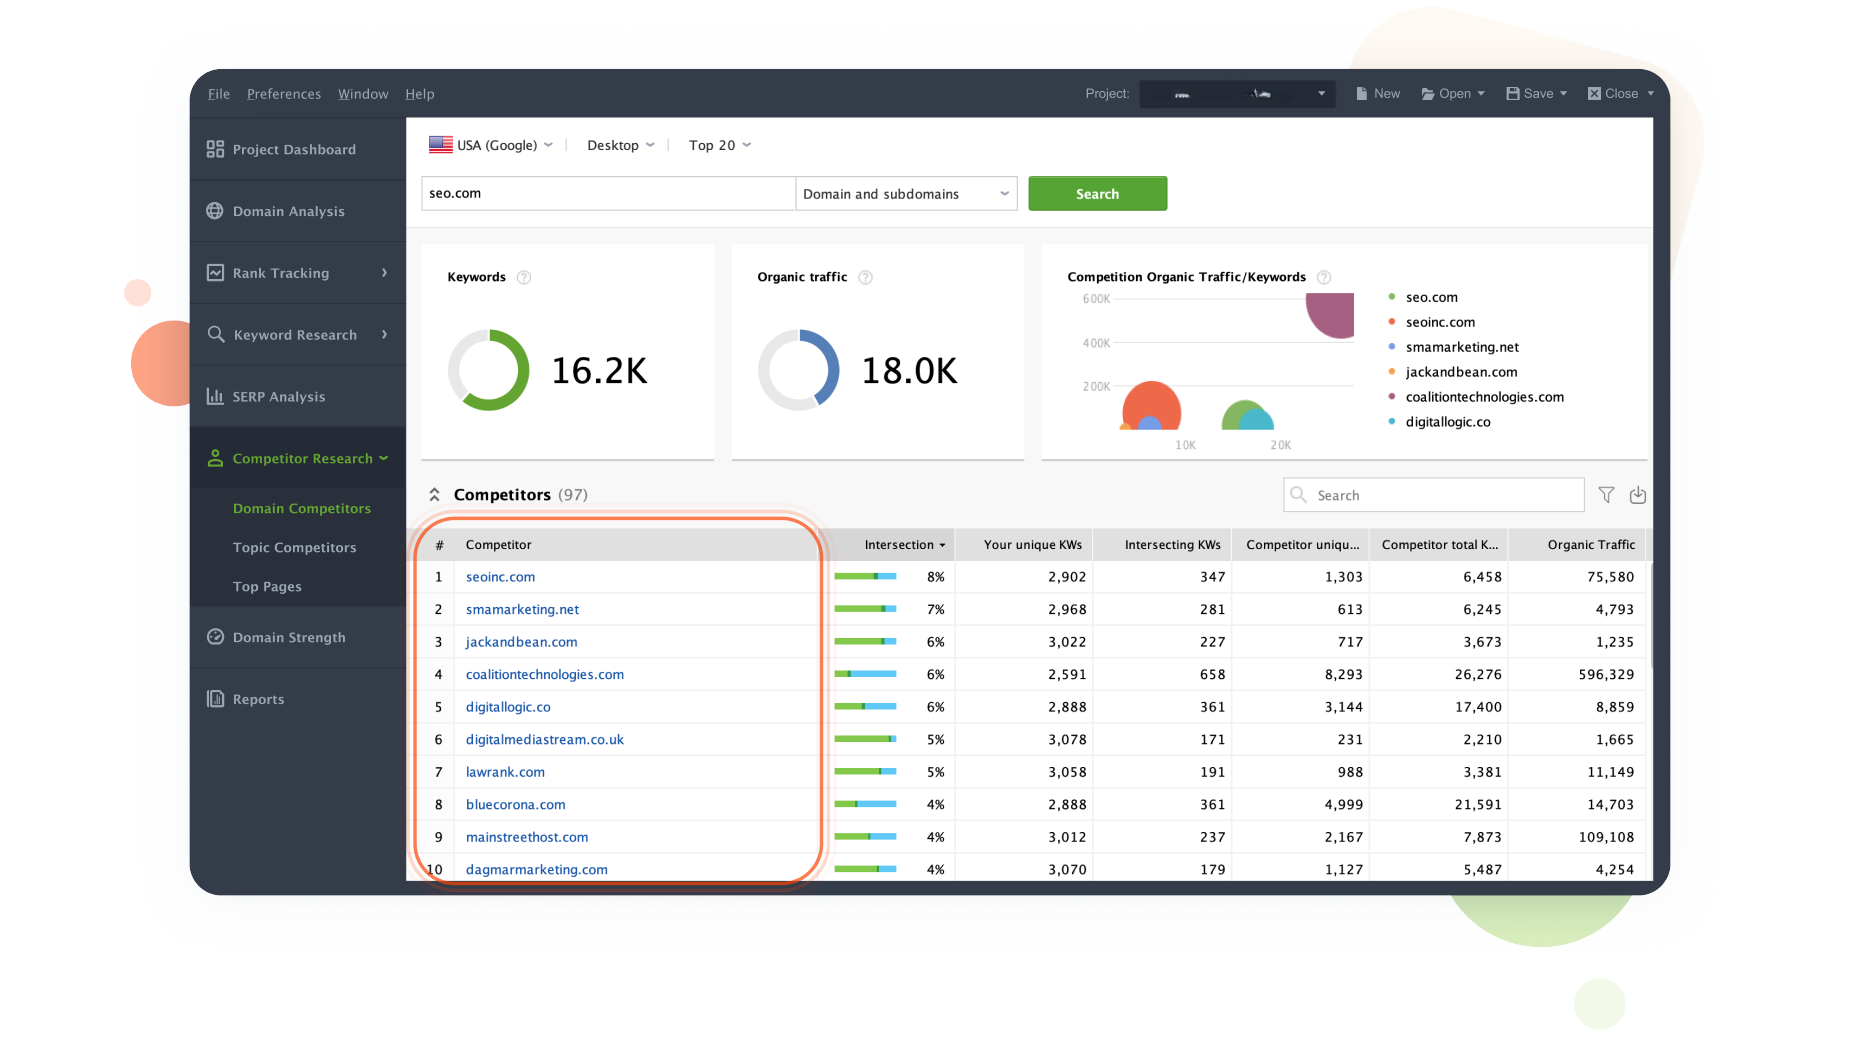Select Topic Competitors in sidebar
Image resolution: width=1860 pixels, height=1061 pixels.
[295, 547]
